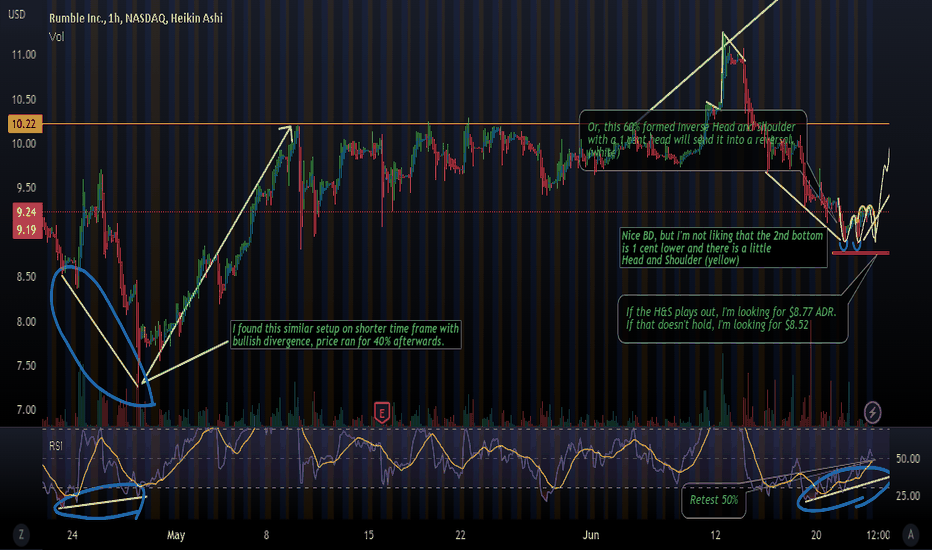Select the 'If the H&S plays out' callout
Viewport: 932px width, 550px height.
(x=732, y=319)
